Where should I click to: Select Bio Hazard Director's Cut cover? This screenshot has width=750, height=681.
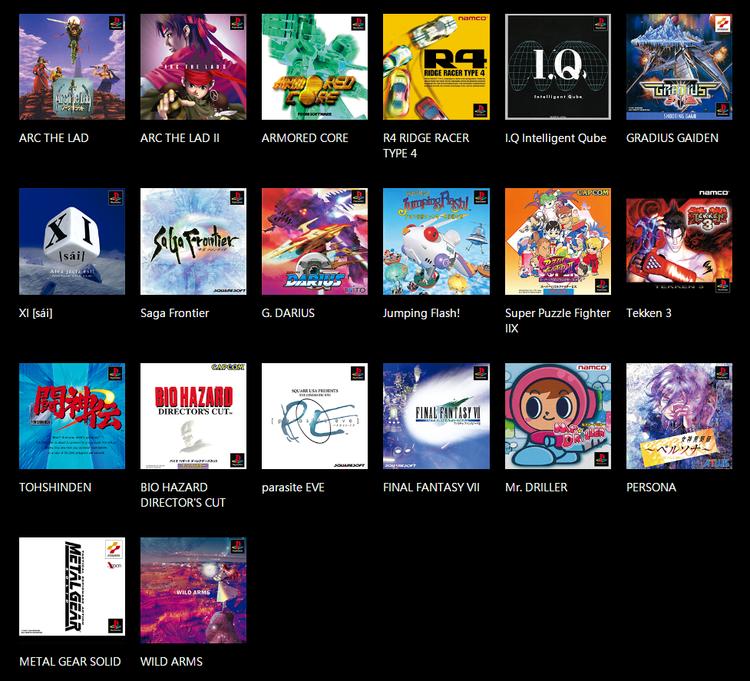click(193, 416)
